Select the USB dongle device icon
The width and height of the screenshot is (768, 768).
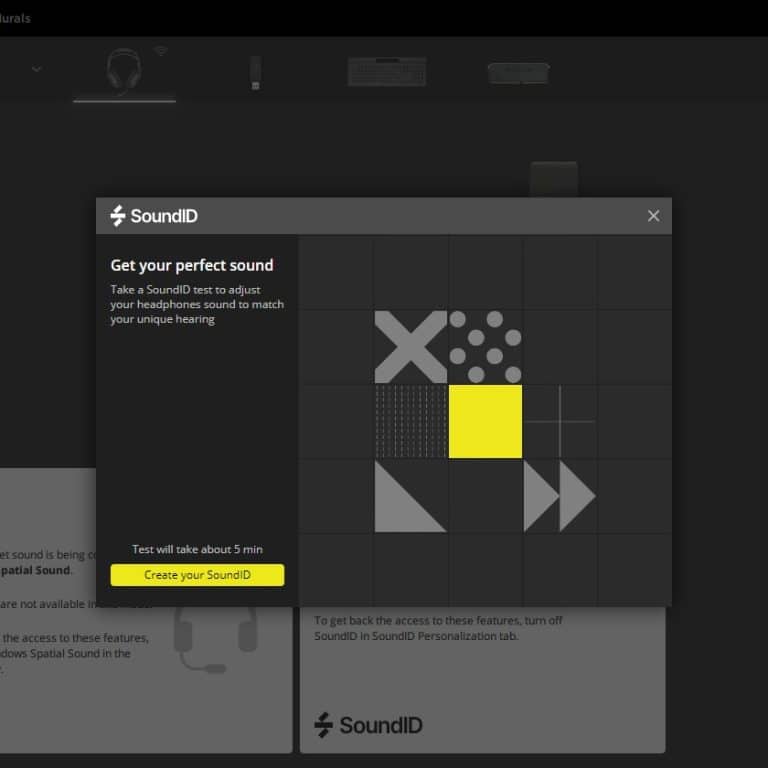[x=255, y=72]
